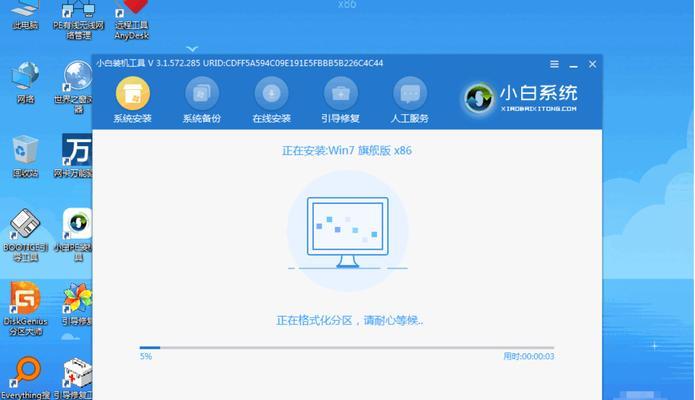Image resolution: width=695 pixels, height=400 pixels.
Task: Launch BOOTICE引导工具 shortcut
Action: [25, 235]
